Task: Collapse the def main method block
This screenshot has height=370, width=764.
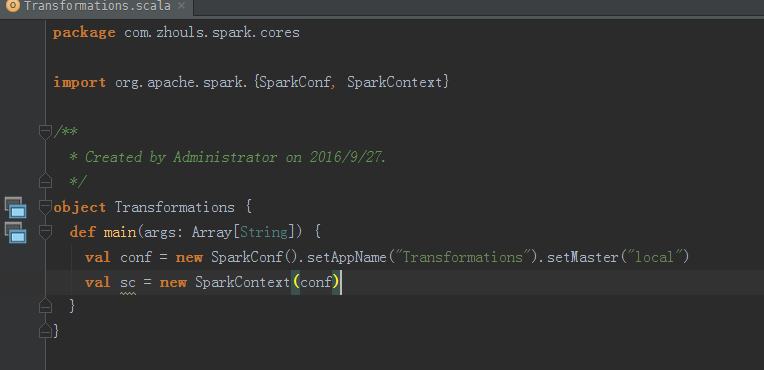Action: tap(45, 232)
